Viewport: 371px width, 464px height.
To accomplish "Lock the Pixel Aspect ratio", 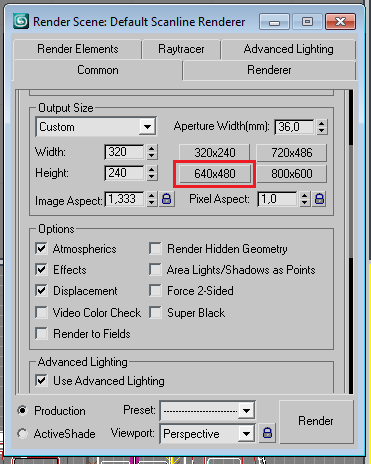I will 319,199.
